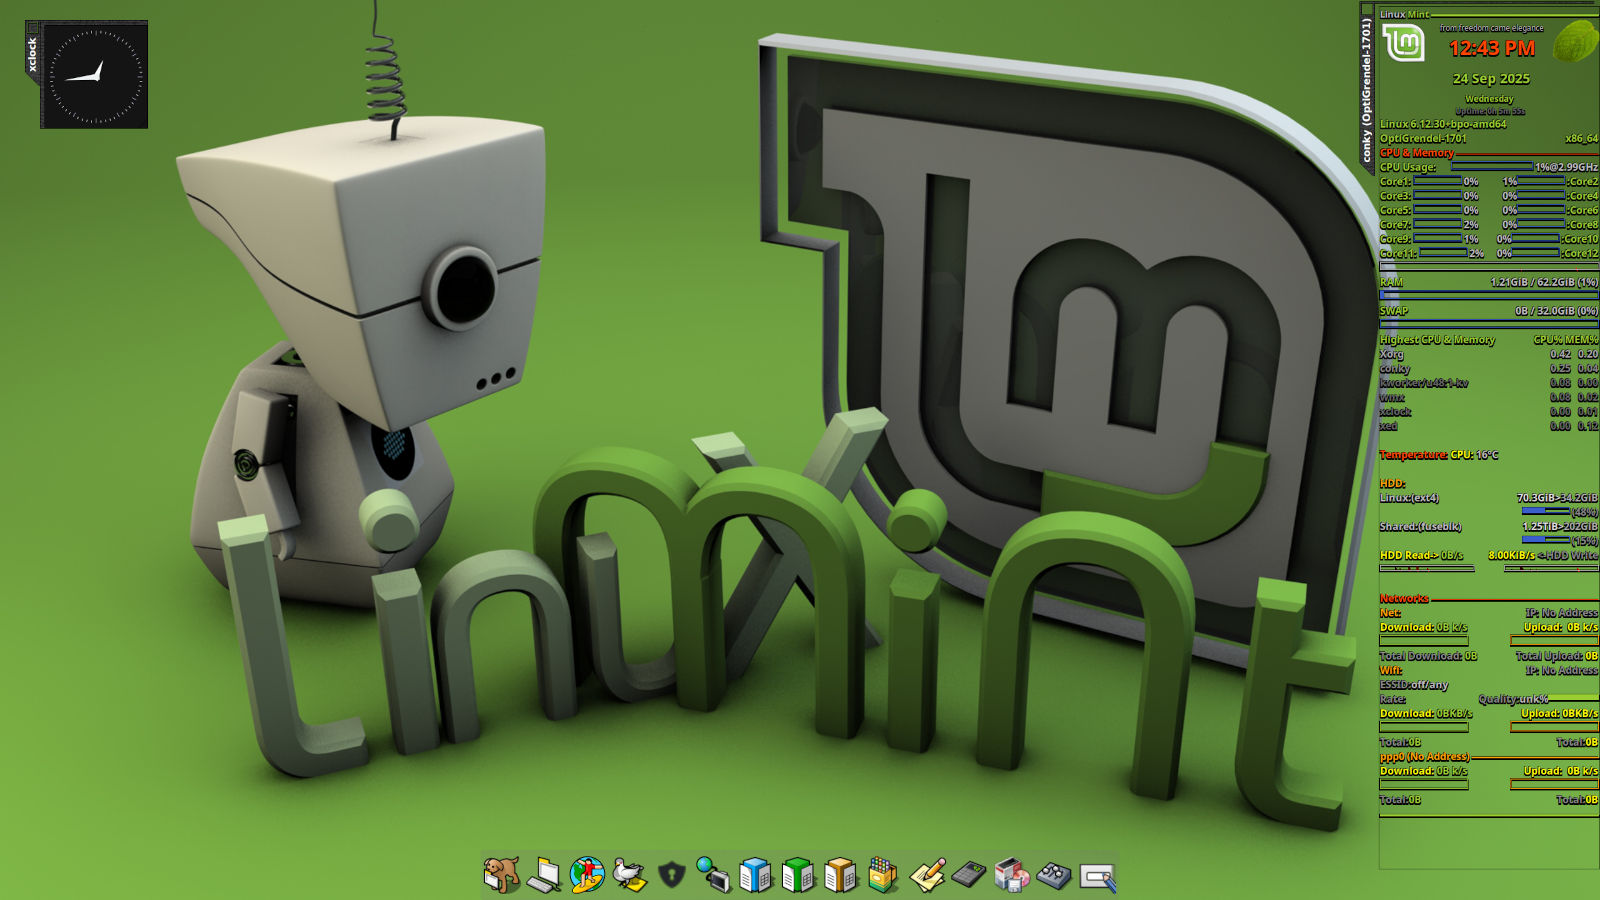The height and width of the screenshot is (900, 1600).
Task: Click the xclock vertical title tab
Action: [32, 54]
